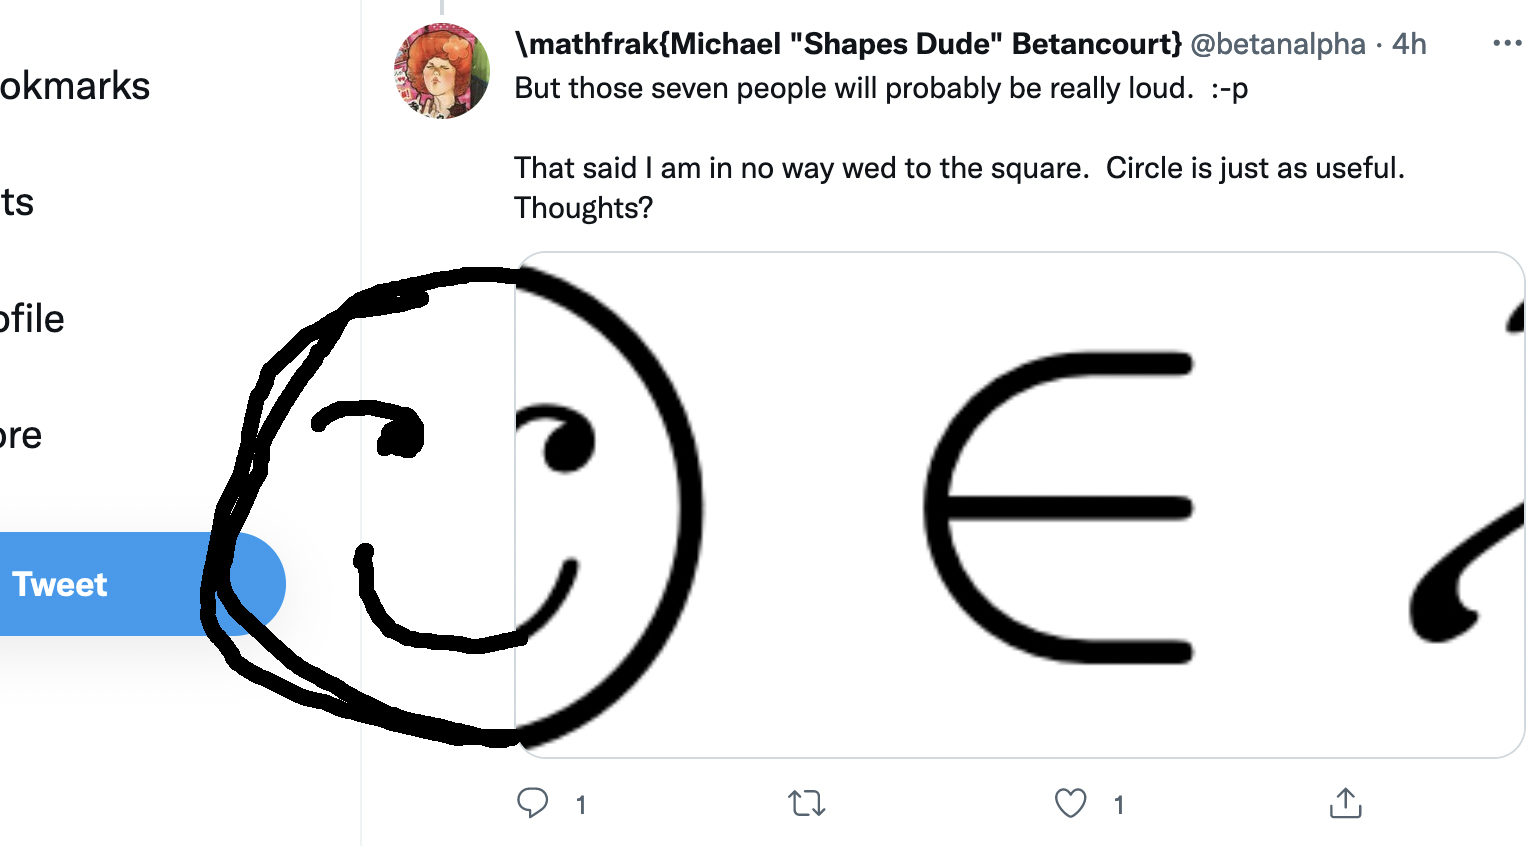Click the reply count number
1532x846 pixels.
(581, 805)
